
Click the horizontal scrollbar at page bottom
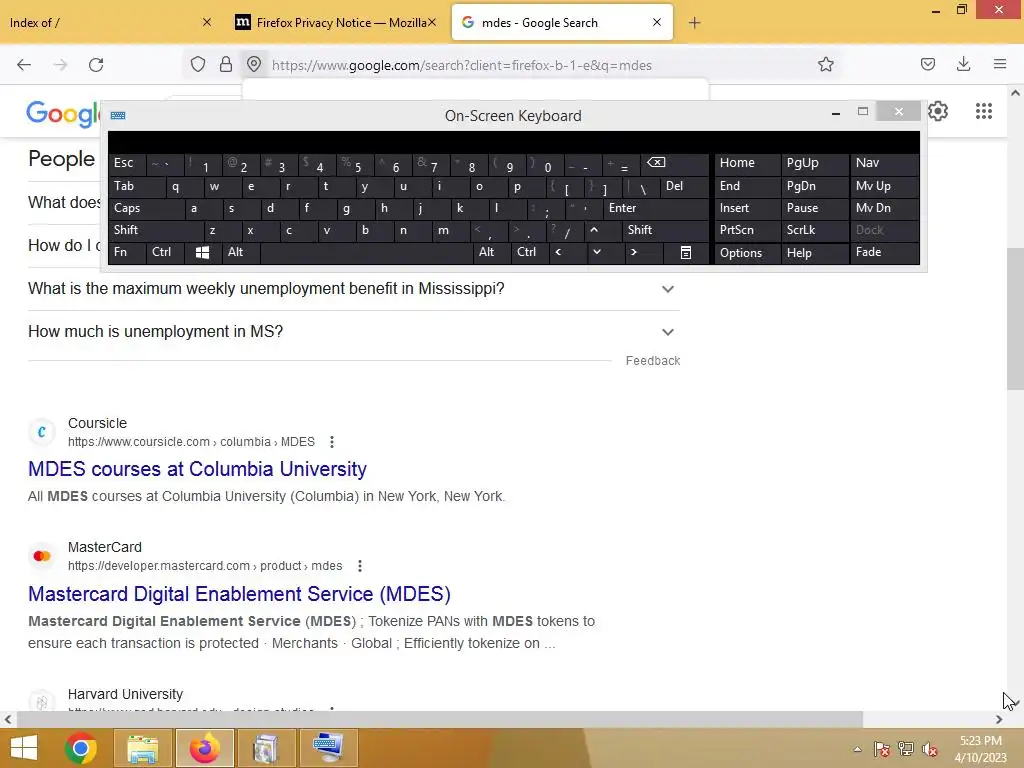[440, 720]
